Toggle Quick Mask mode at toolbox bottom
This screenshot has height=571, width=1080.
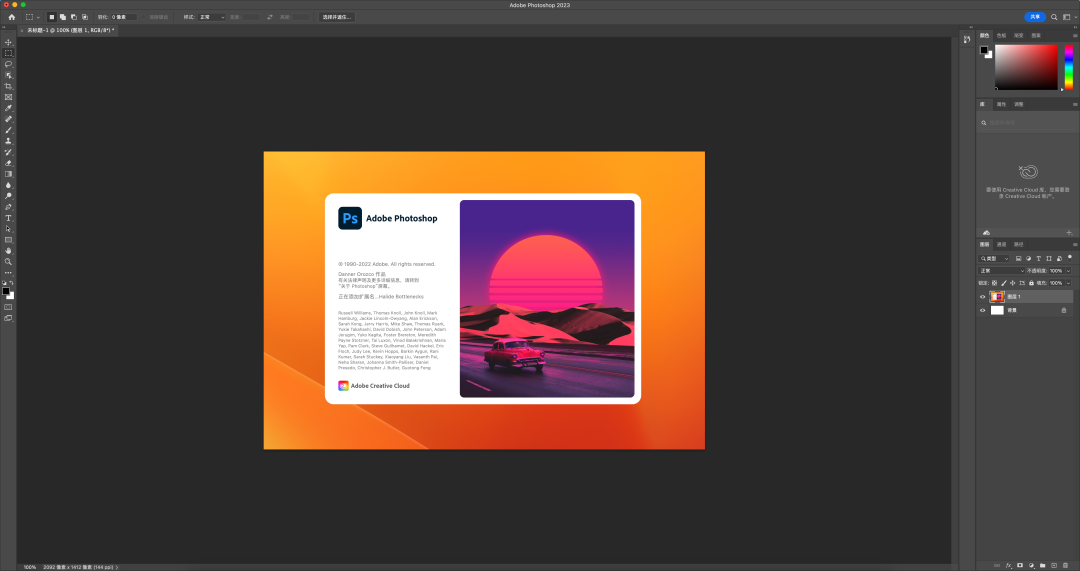(x=8, y=307)
